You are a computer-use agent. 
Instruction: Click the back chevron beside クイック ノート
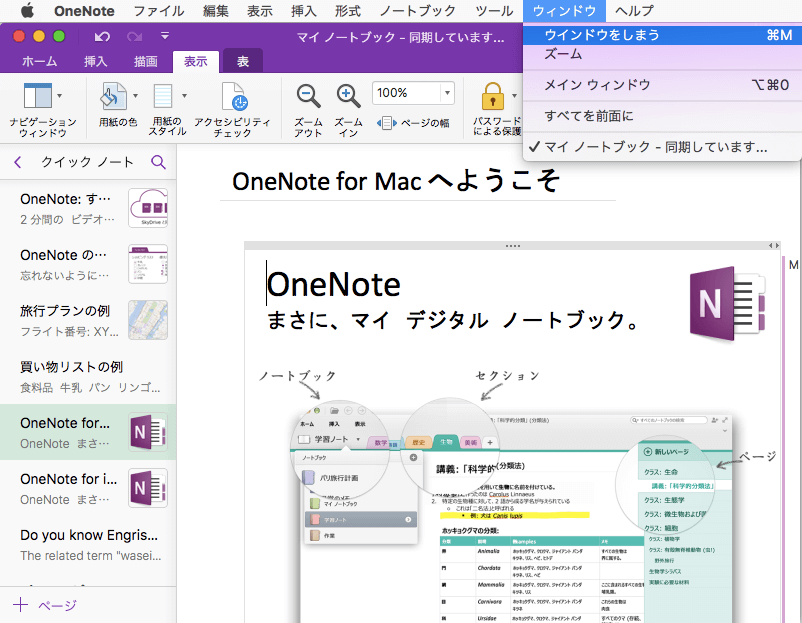(18, 162)
